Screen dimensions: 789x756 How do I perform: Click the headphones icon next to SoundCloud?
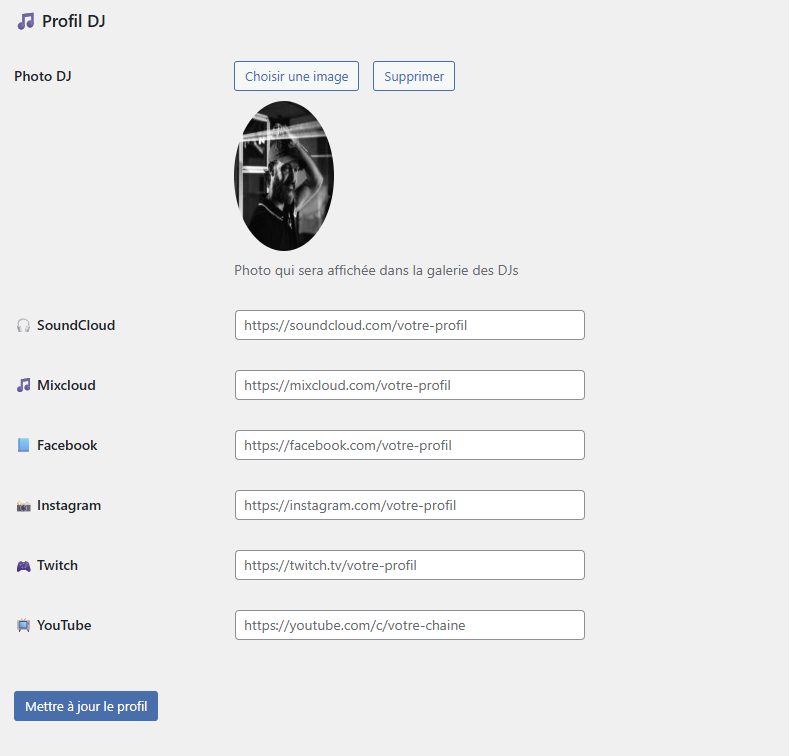pos(24,325)
